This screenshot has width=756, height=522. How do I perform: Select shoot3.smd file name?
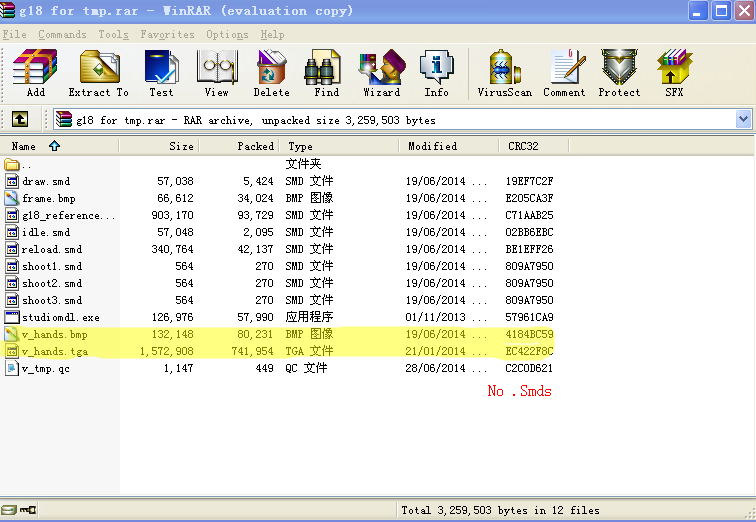coord(52,300)
